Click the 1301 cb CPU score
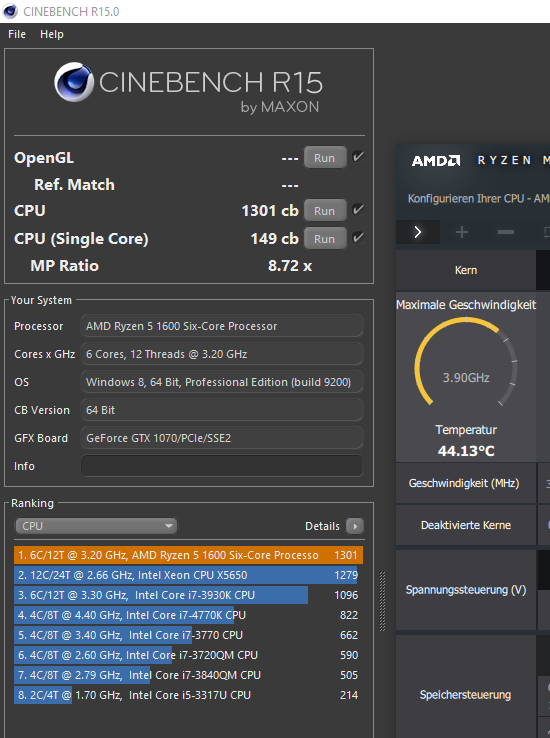The height and width of the screenshot is (738, 550). pyautogui.click(x=270, y=210)
